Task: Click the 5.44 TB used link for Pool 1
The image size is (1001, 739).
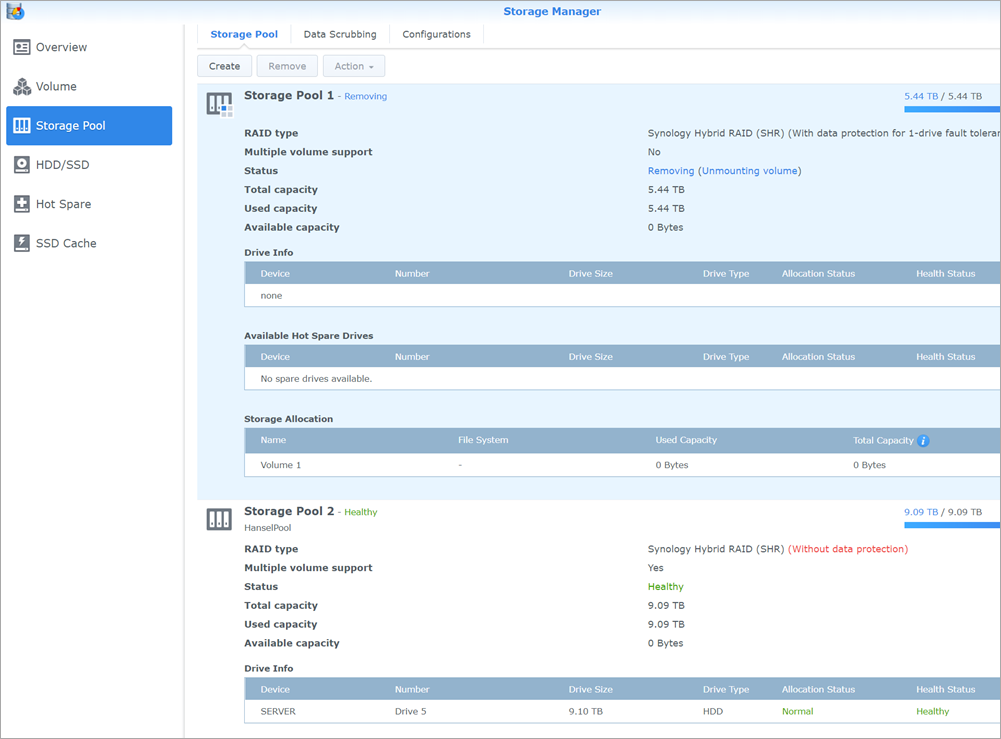Action: [x=921, y=96]
